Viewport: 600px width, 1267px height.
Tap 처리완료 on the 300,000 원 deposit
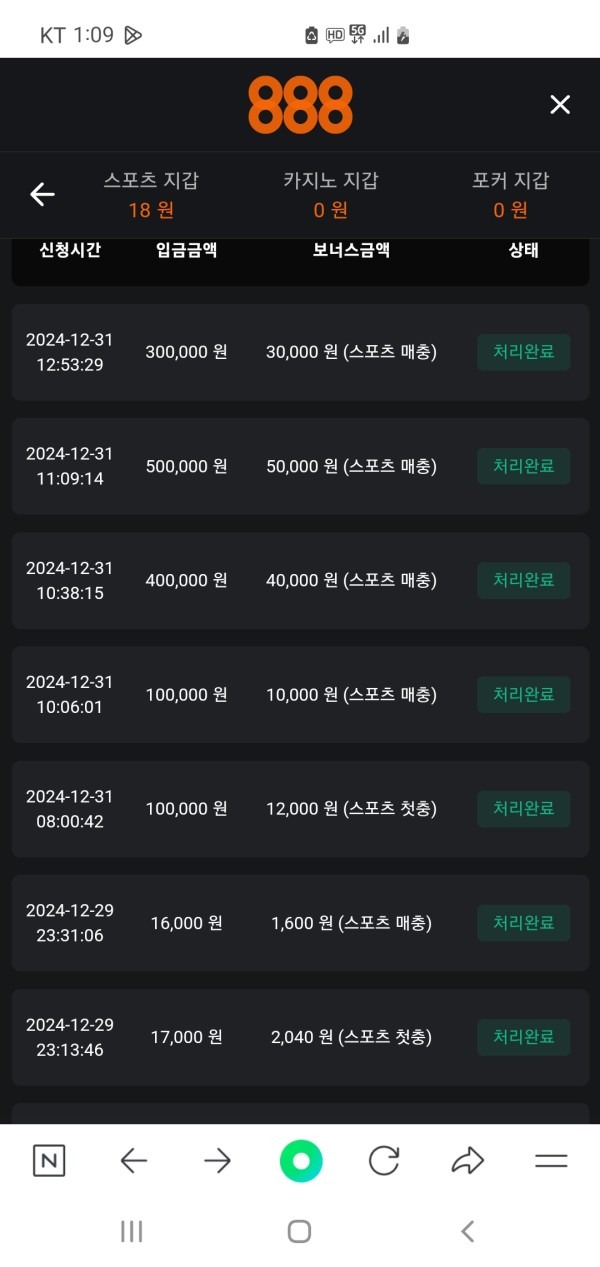point(523,352)
